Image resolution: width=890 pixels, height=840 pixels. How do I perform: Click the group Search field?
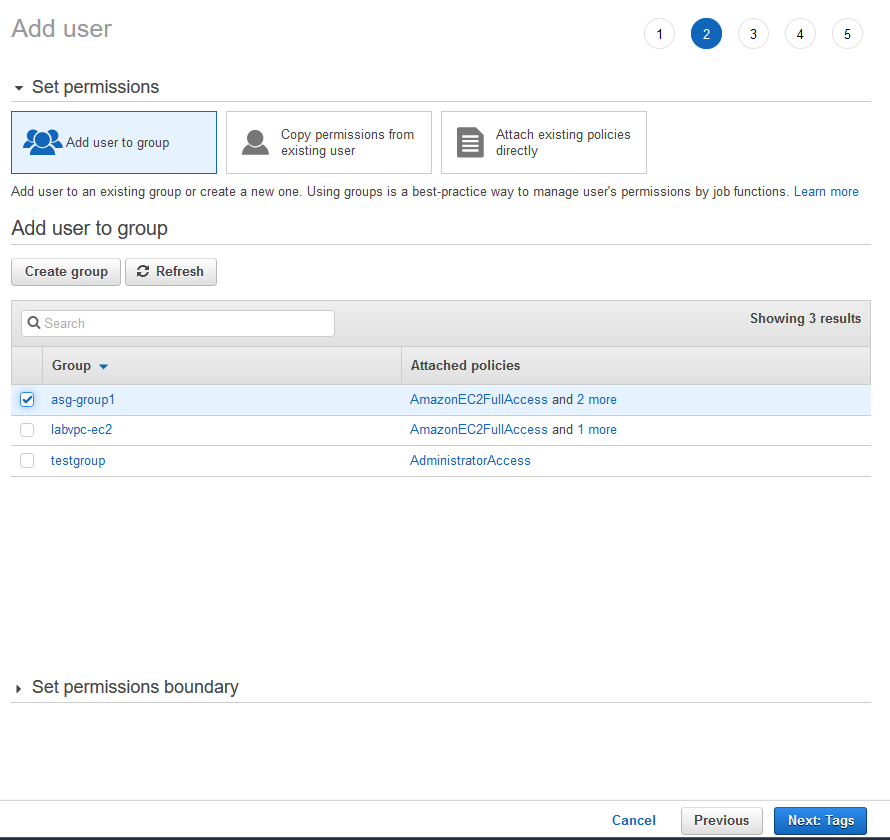[178, 323]
